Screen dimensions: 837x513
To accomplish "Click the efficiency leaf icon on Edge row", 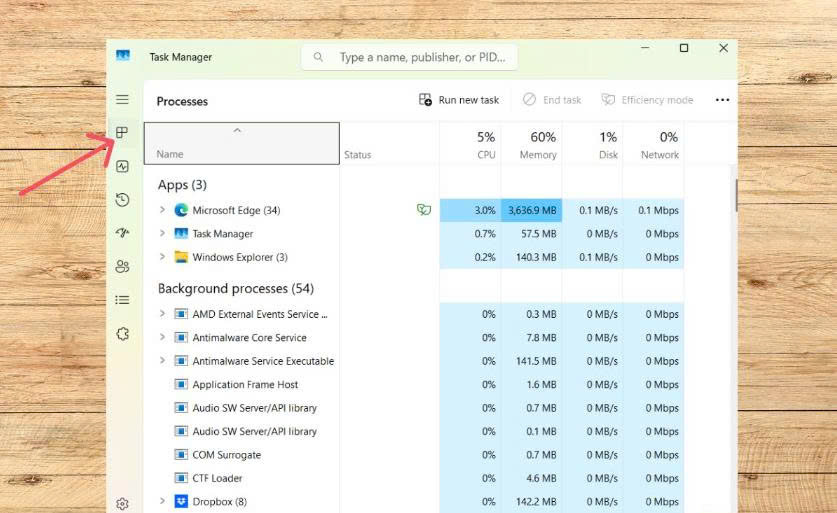I will (x=424, y=209).
